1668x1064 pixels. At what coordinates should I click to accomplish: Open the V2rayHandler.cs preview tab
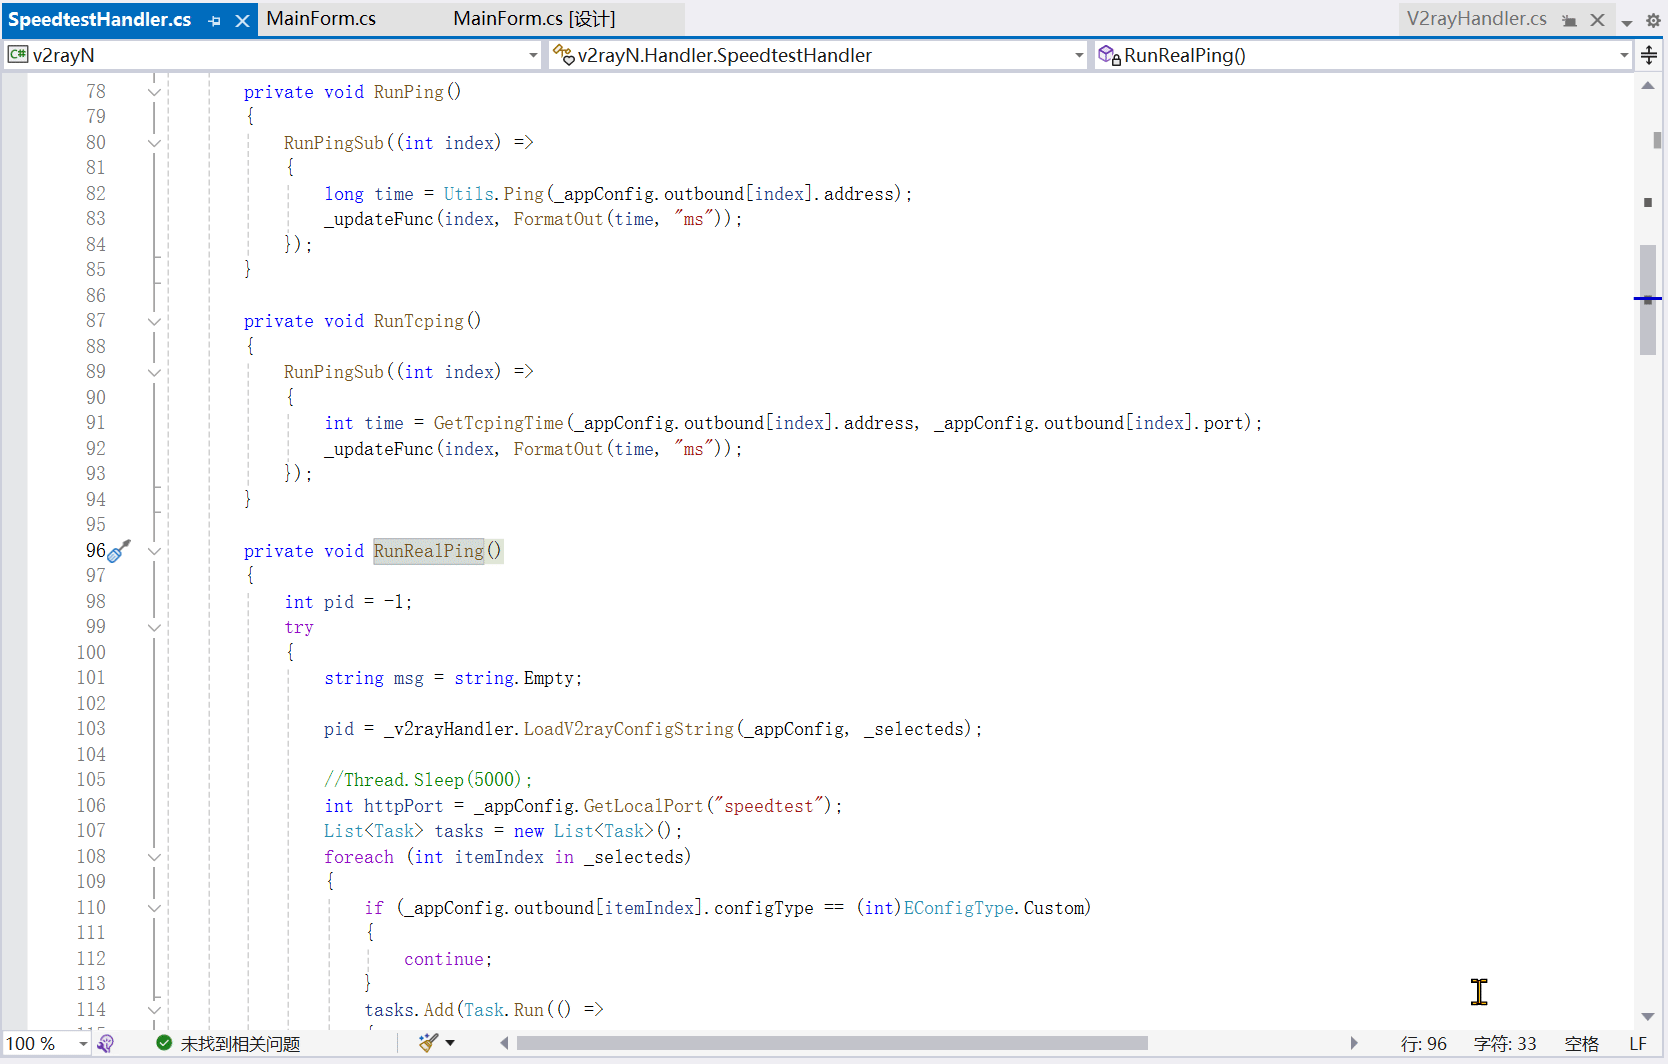(x=1475, y=19)
